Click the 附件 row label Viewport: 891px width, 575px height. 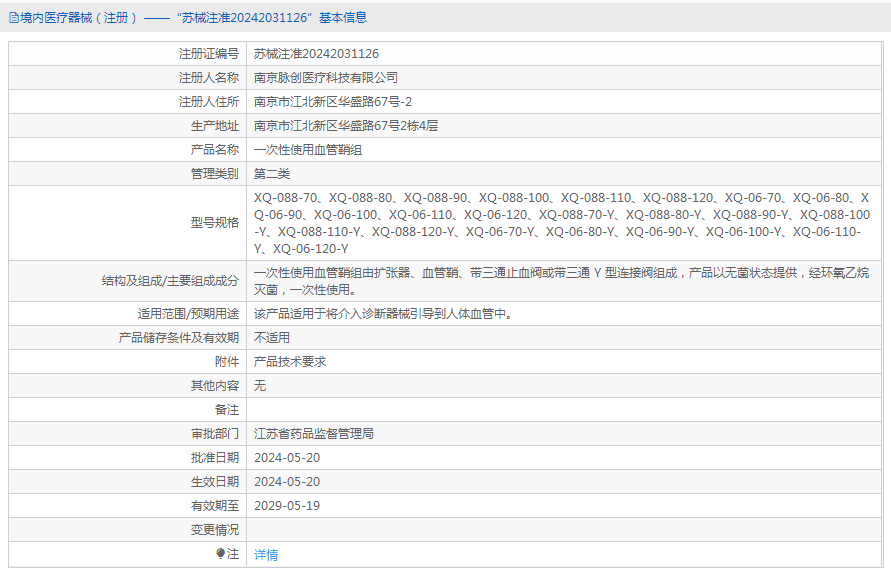[x=227, y=362]
